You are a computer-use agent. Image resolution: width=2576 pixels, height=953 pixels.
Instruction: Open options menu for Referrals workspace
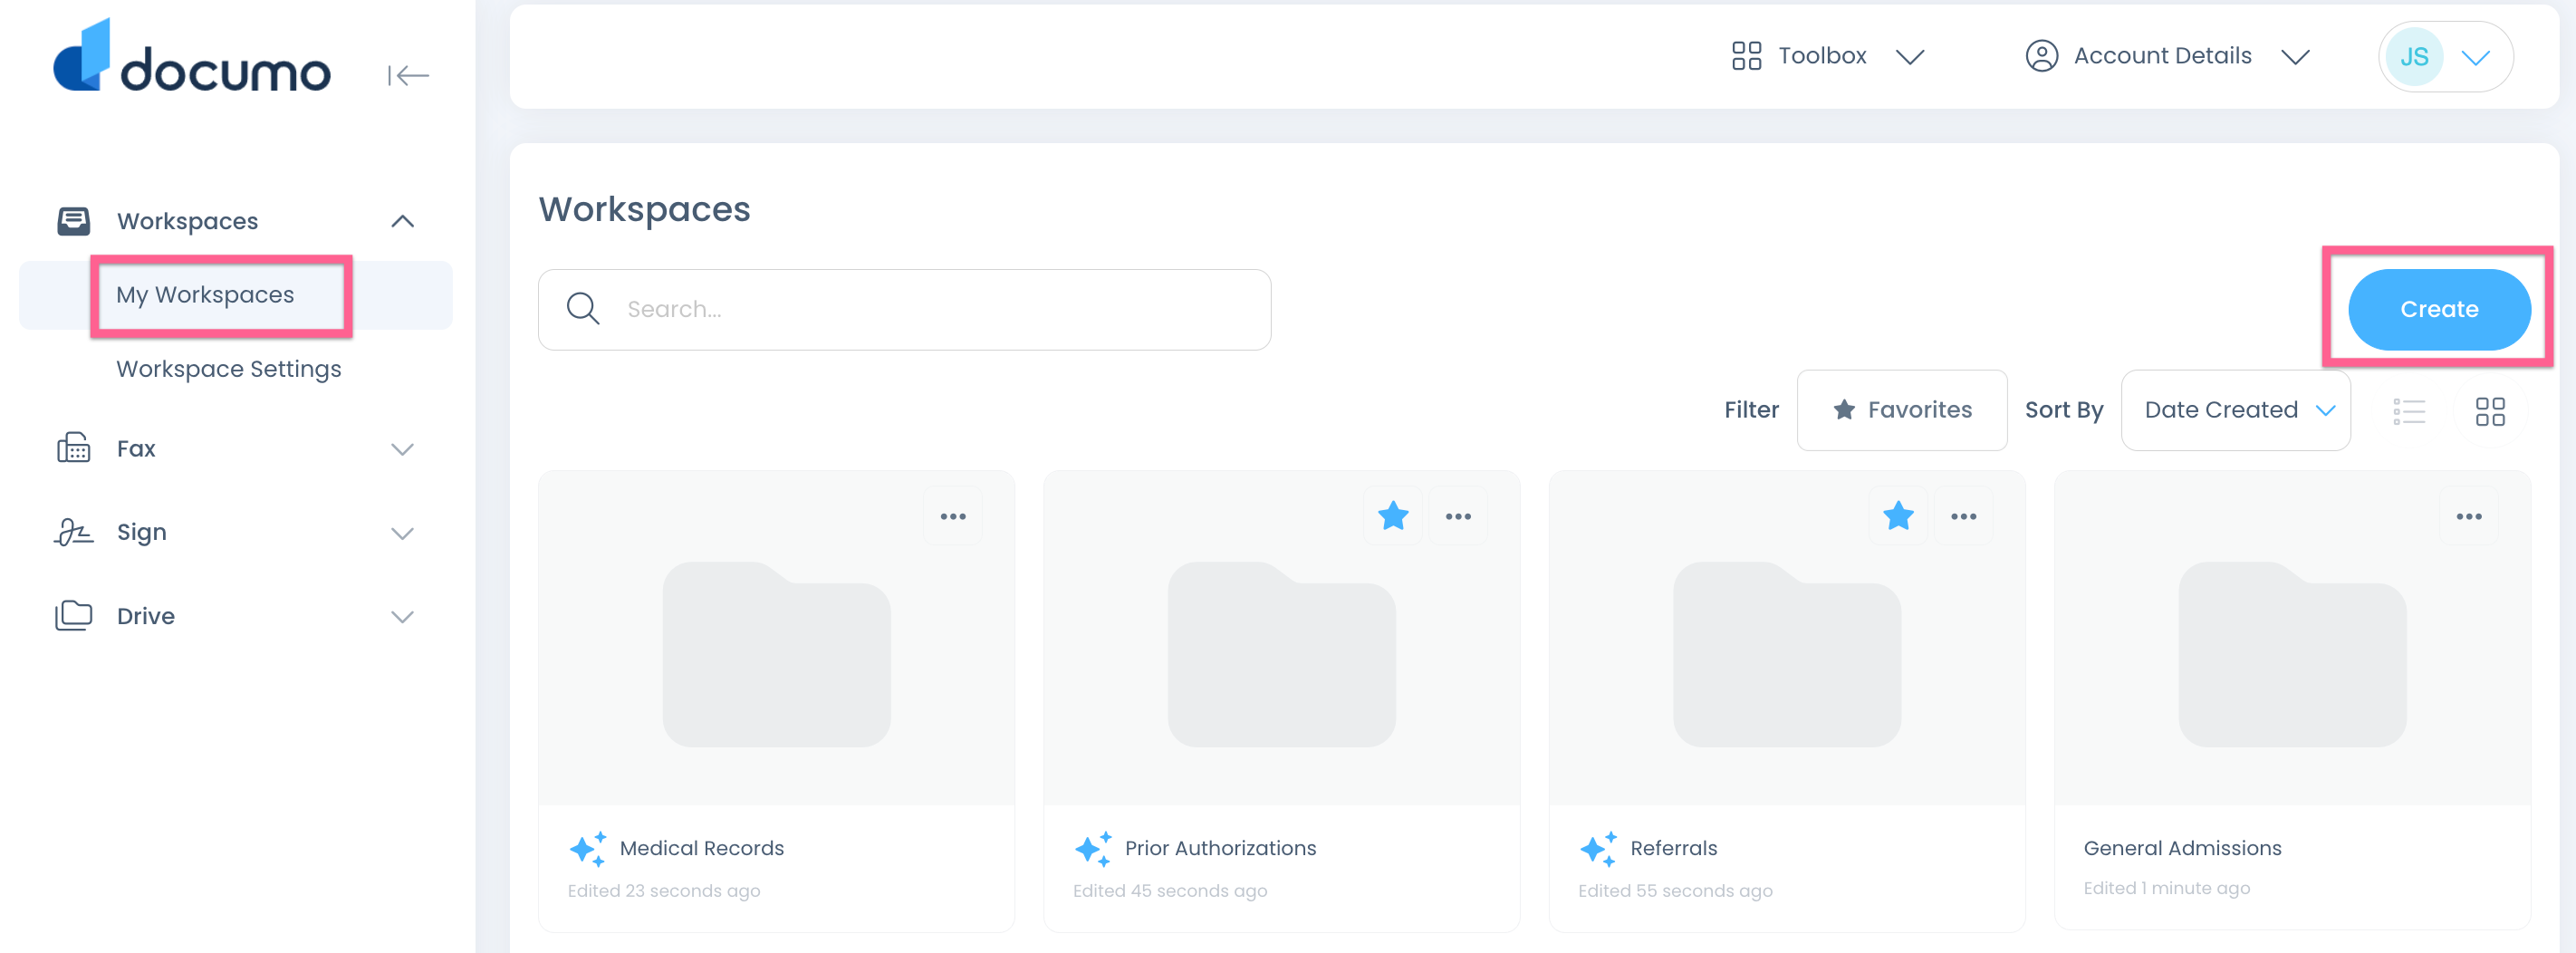[x=1963, y=516]
